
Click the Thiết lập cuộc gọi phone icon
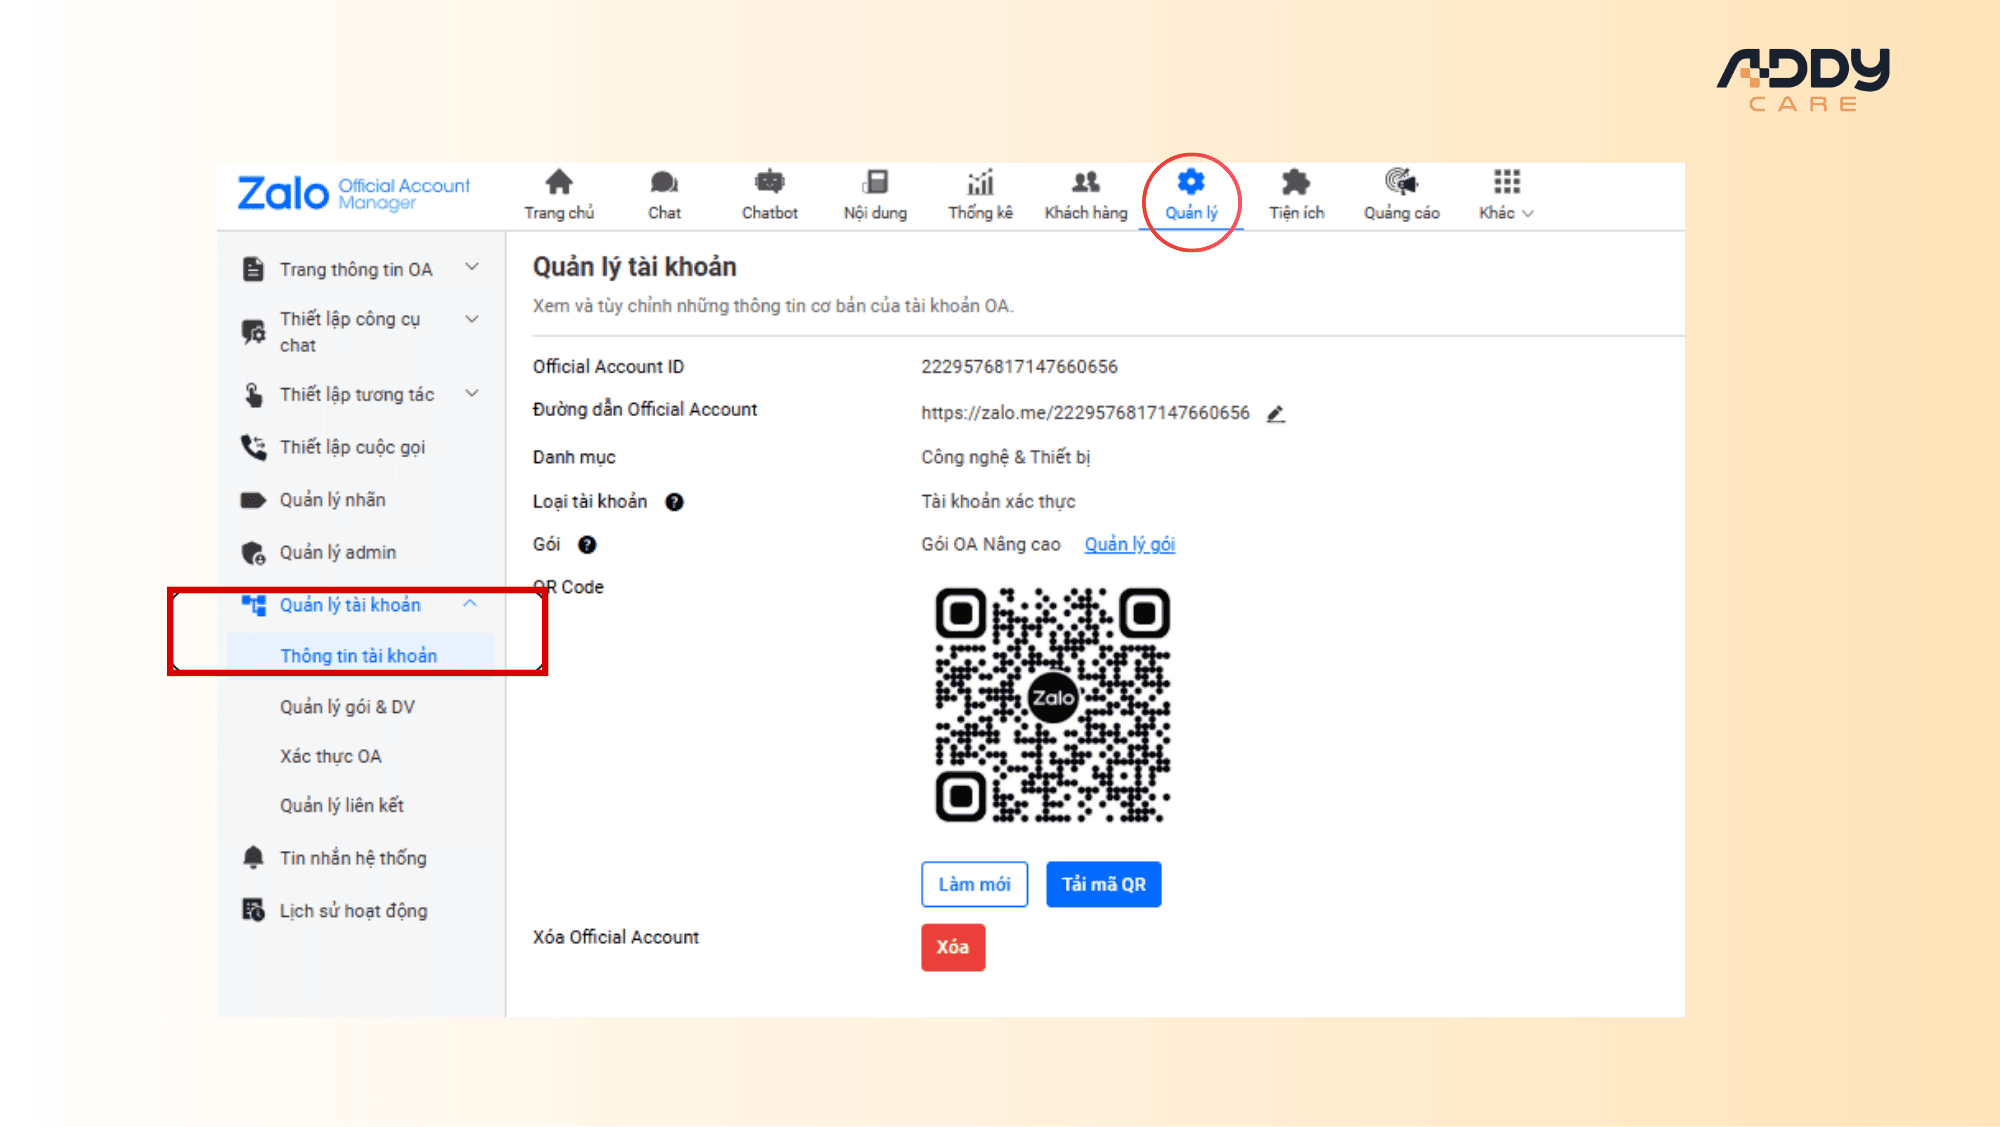click(254, 447)
